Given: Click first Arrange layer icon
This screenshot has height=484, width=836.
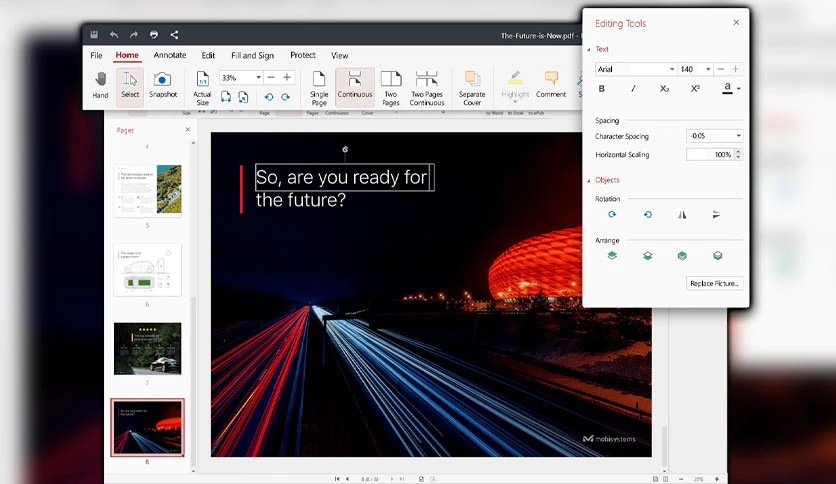Looking at the screenshot, I should [612, 255].
